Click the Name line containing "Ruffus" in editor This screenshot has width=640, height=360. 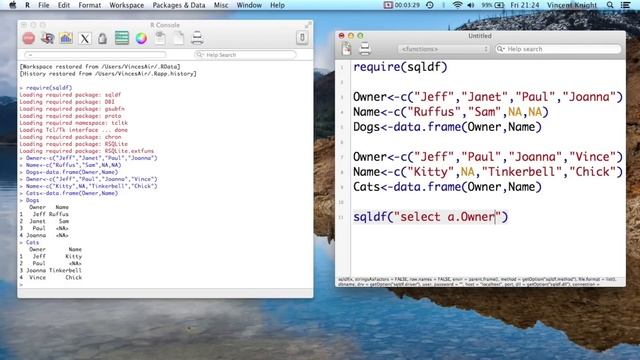pos(451,112)
